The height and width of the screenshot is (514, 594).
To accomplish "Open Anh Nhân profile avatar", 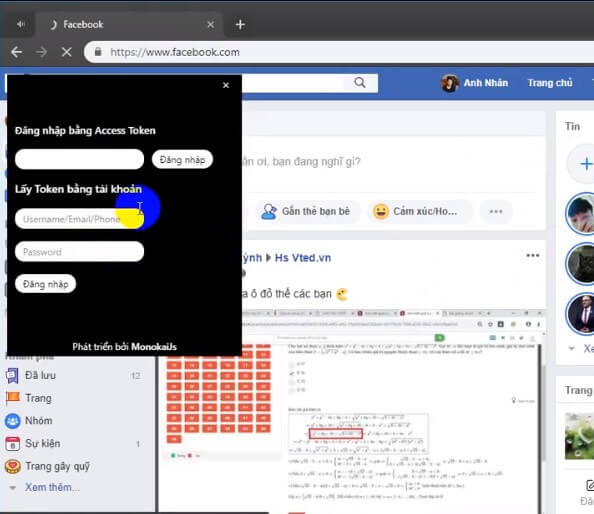I will (450, 83).
